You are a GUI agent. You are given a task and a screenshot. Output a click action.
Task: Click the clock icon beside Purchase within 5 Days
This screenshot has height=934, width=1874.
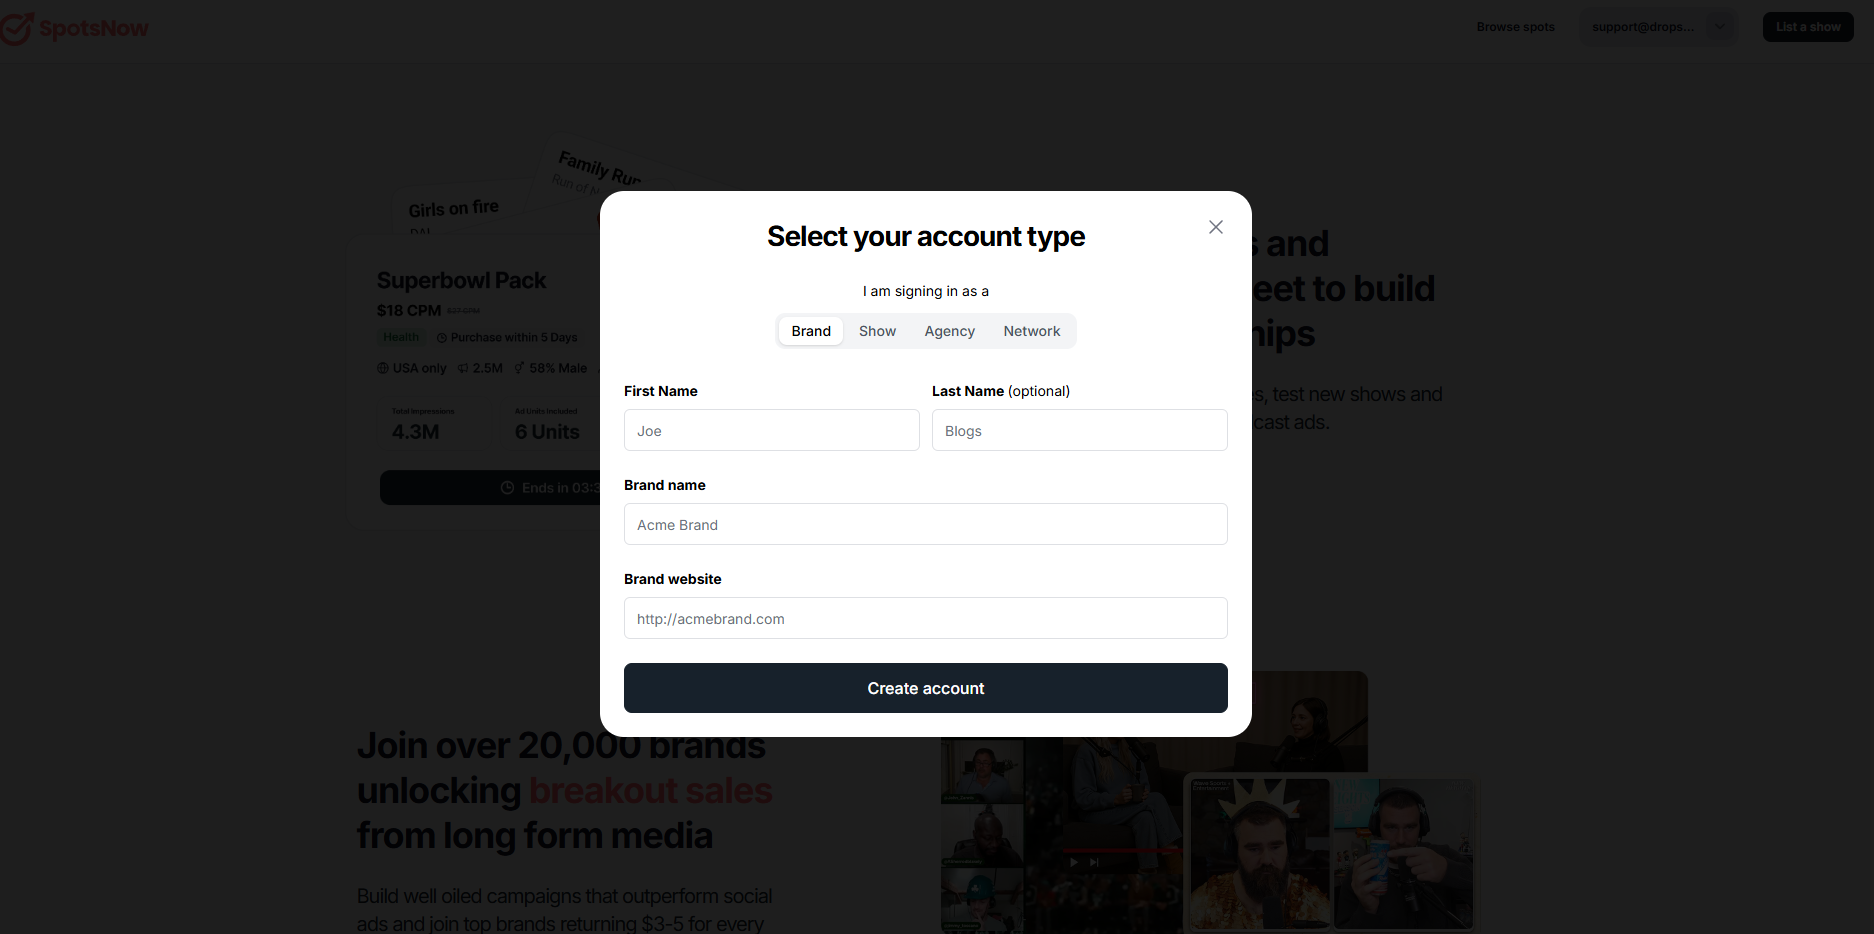pos(442,338)
